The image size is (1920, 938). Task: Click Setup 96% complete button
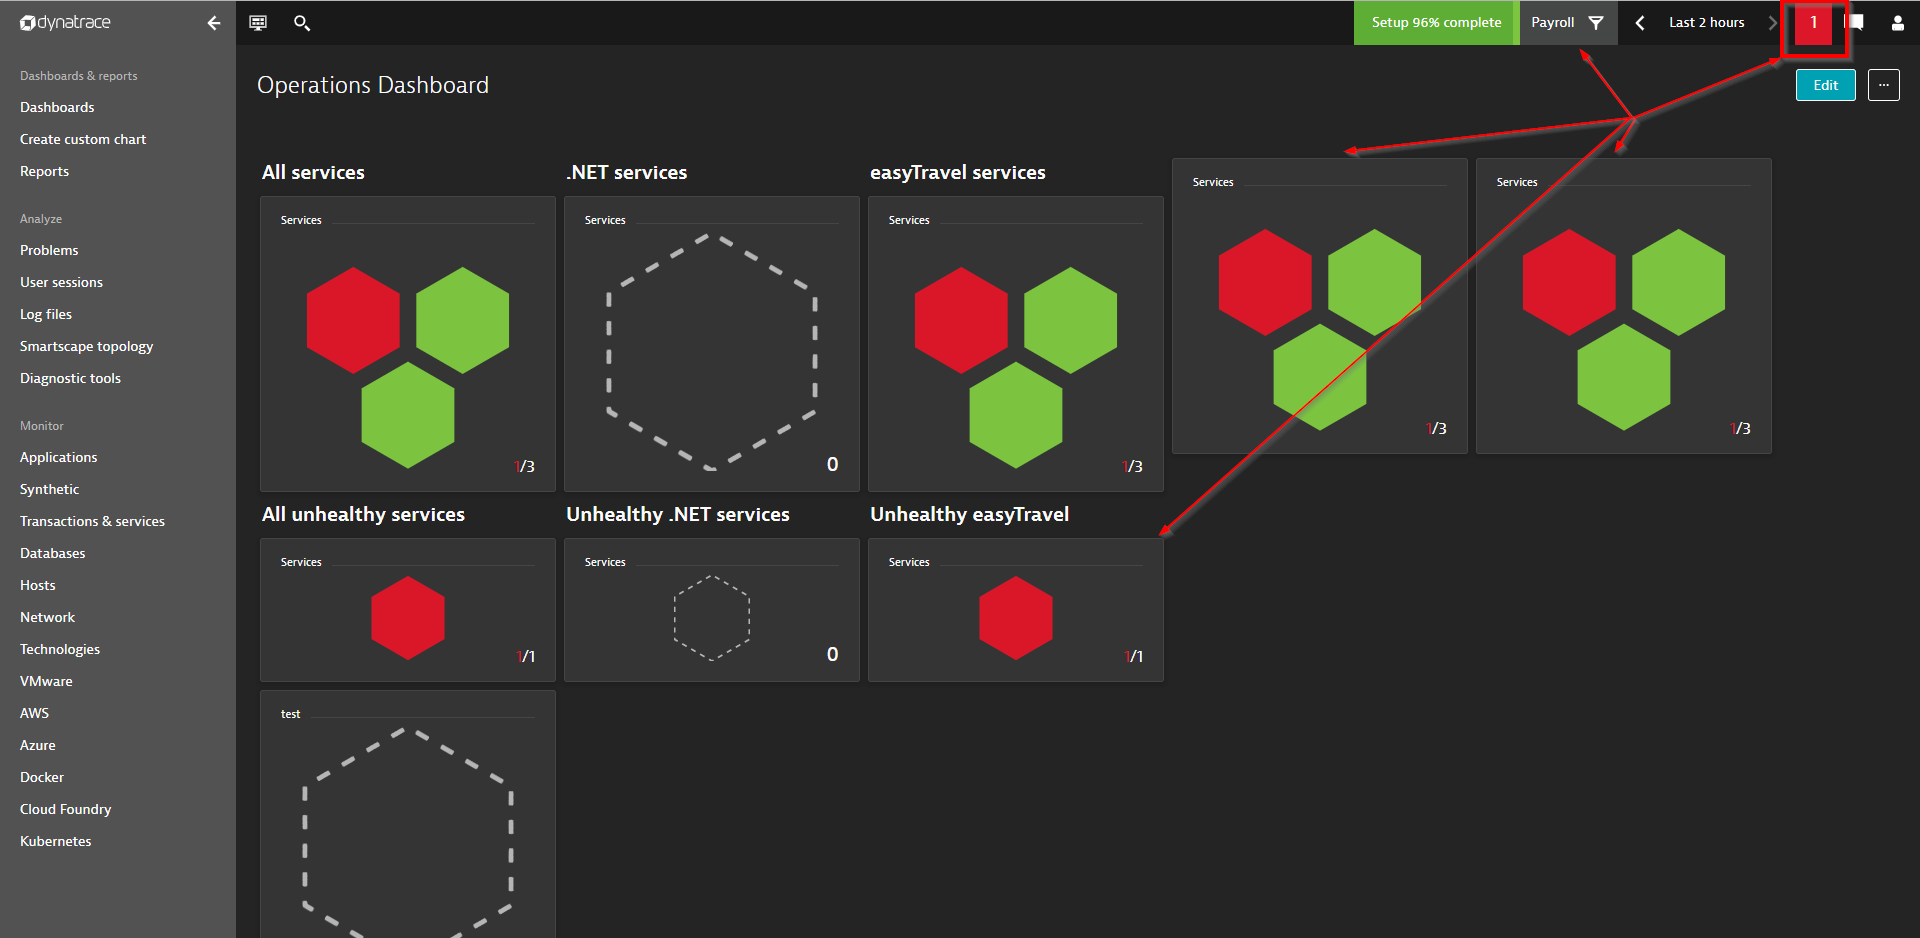(1436, 22)
